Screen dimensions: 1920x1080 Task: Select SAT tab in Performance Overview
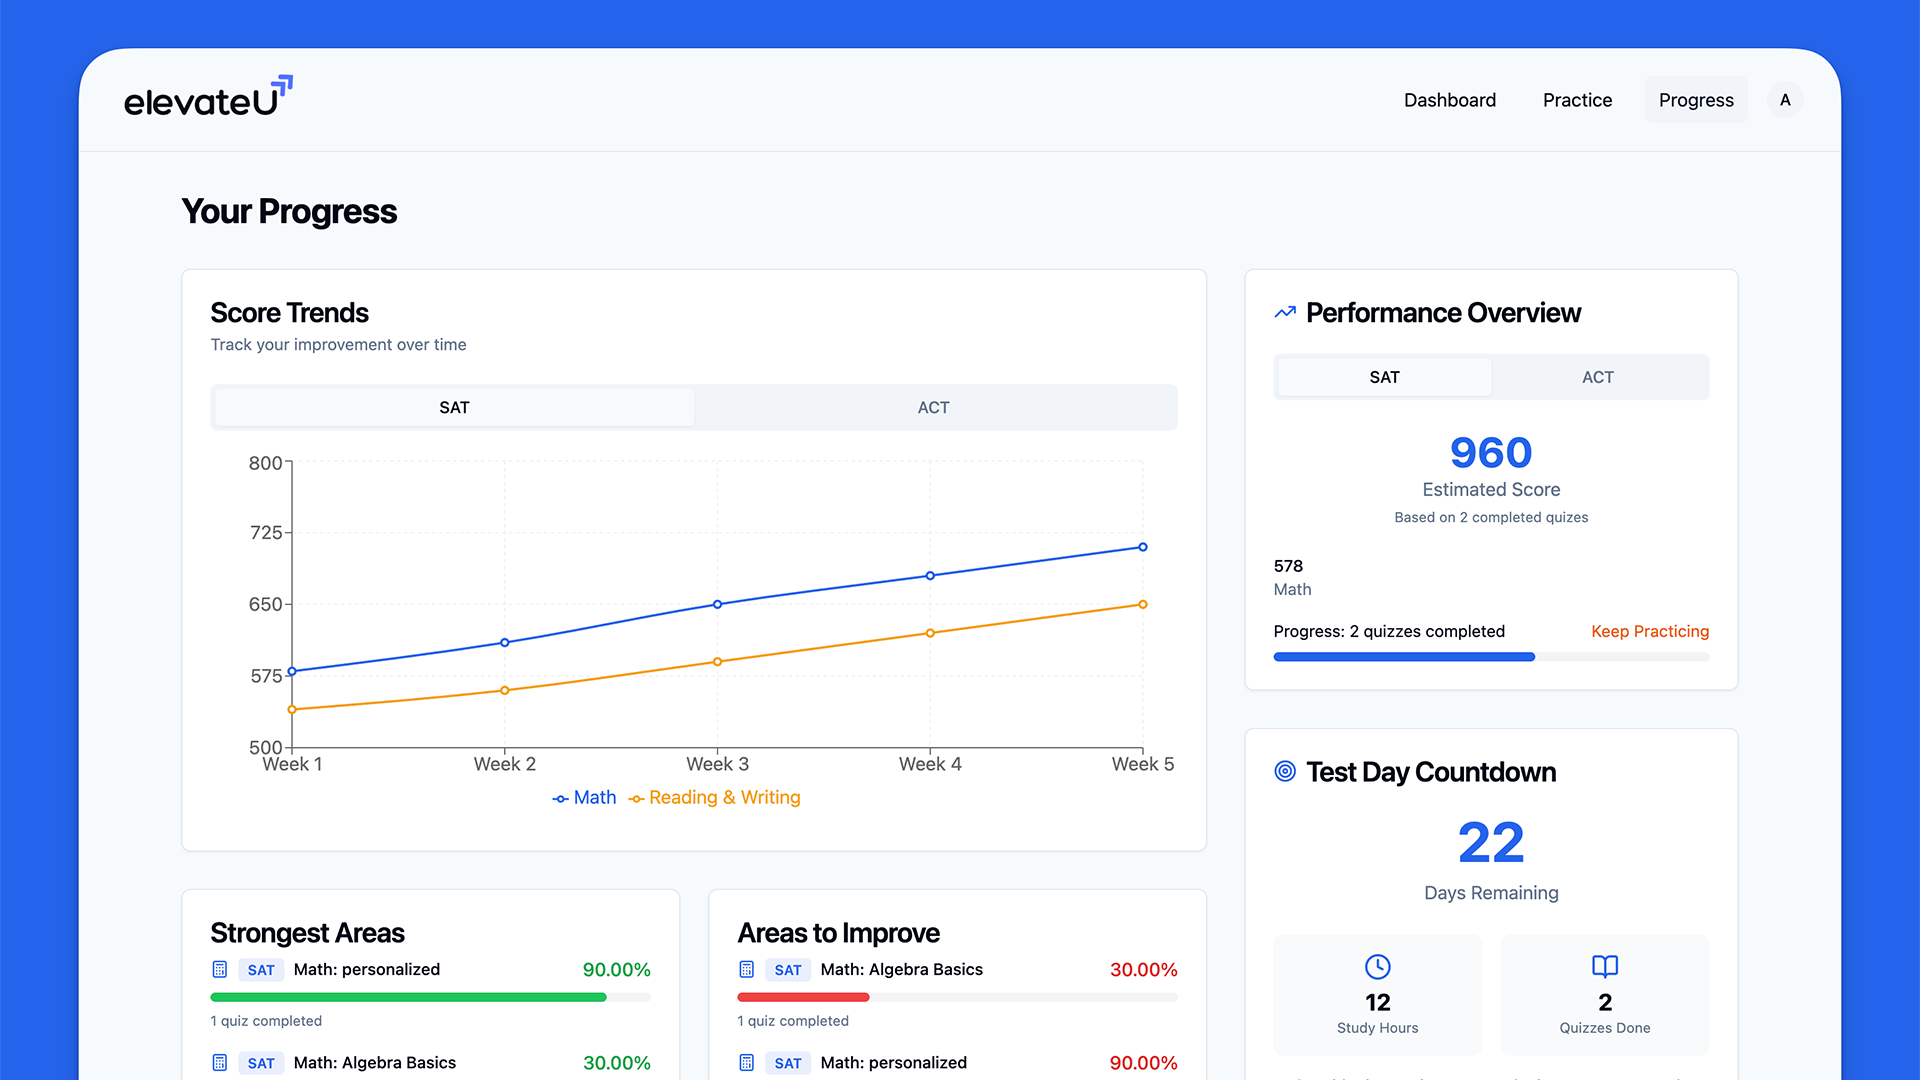click(x=1384, y=377)
